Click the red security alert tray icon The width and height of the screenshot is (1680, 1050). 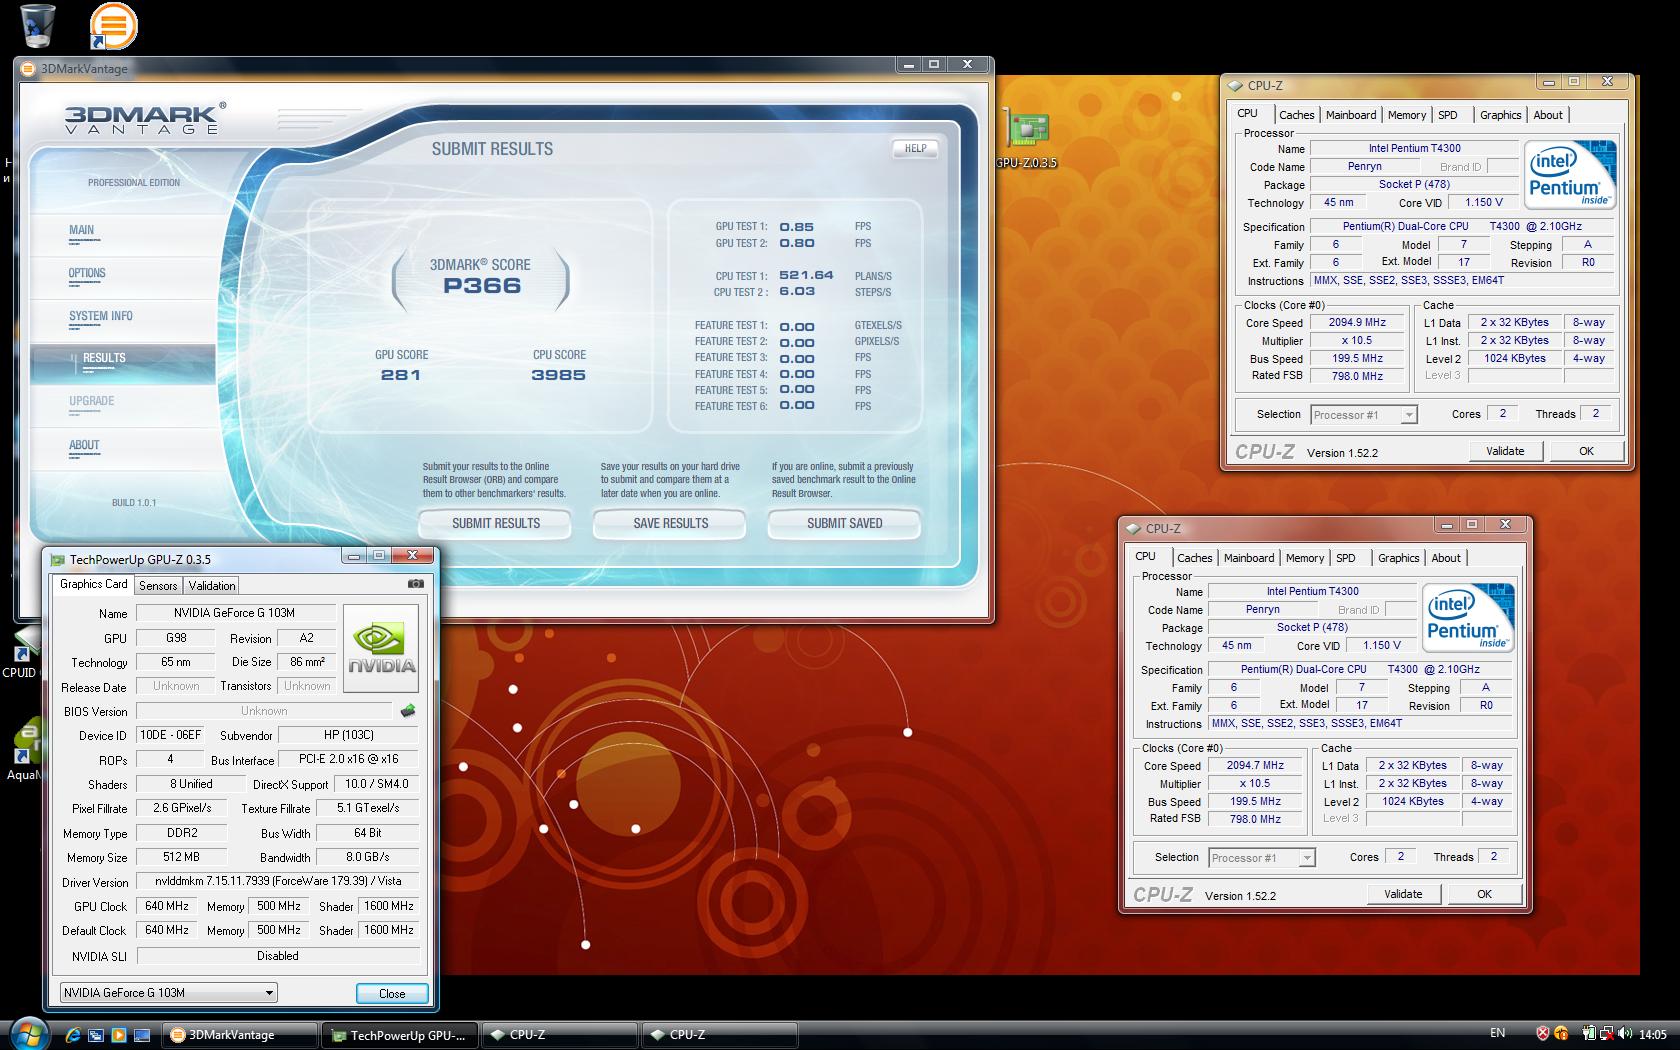pyautogui.click(x=1542, y=1034)
